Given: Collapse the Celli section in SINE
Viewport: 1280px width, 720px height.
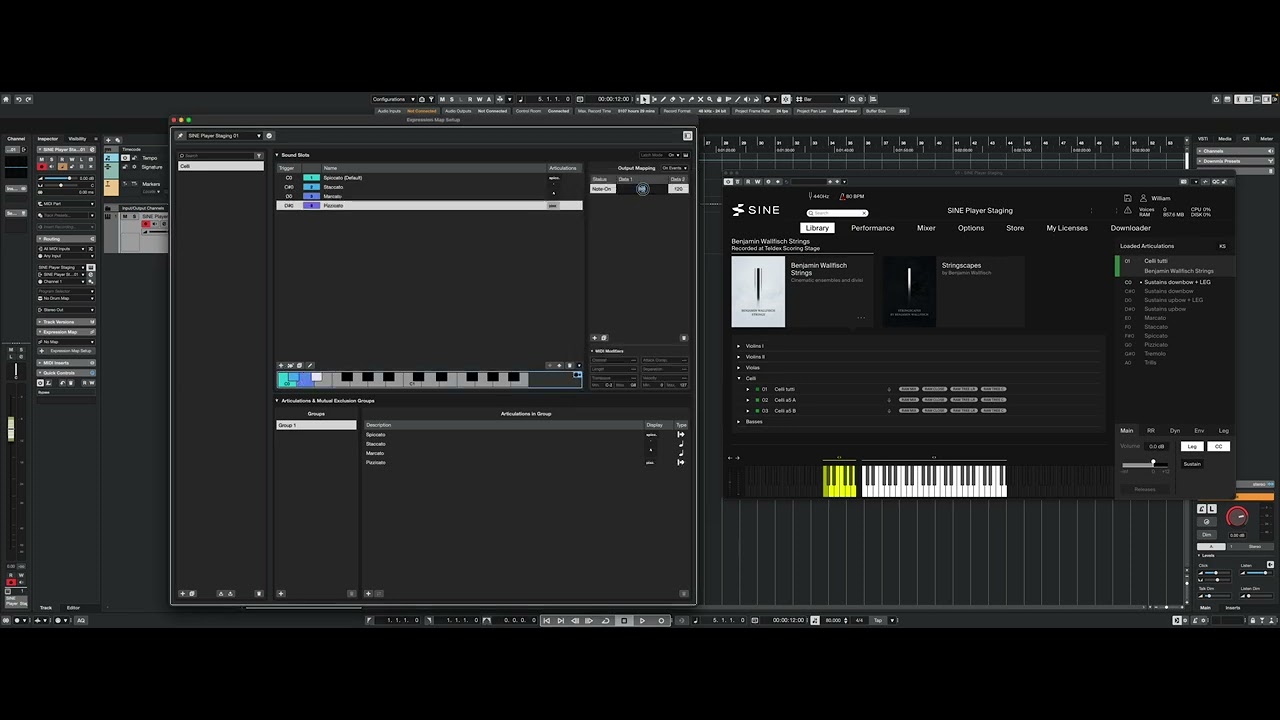Looking at the screenshot, I should (739, 379).
